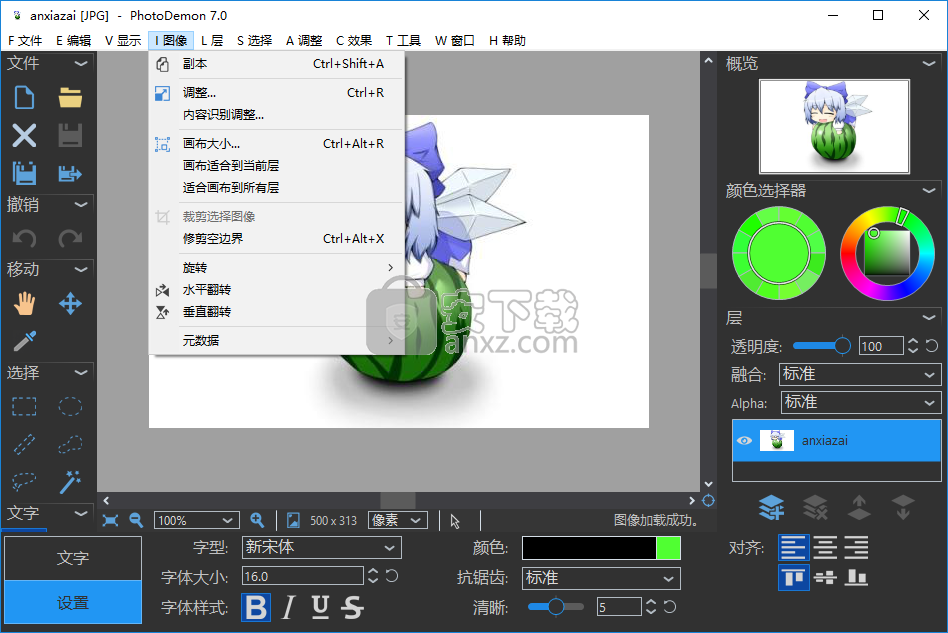Image resolution: width=948 pixels, height=633 pixels.
Task: Expand the 旋转 submenu
Action: [276, 267]
